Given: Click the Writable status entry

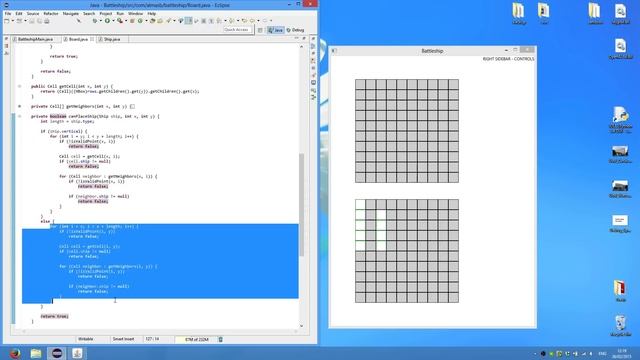Looking at the screenshot, I should (86, 339).
